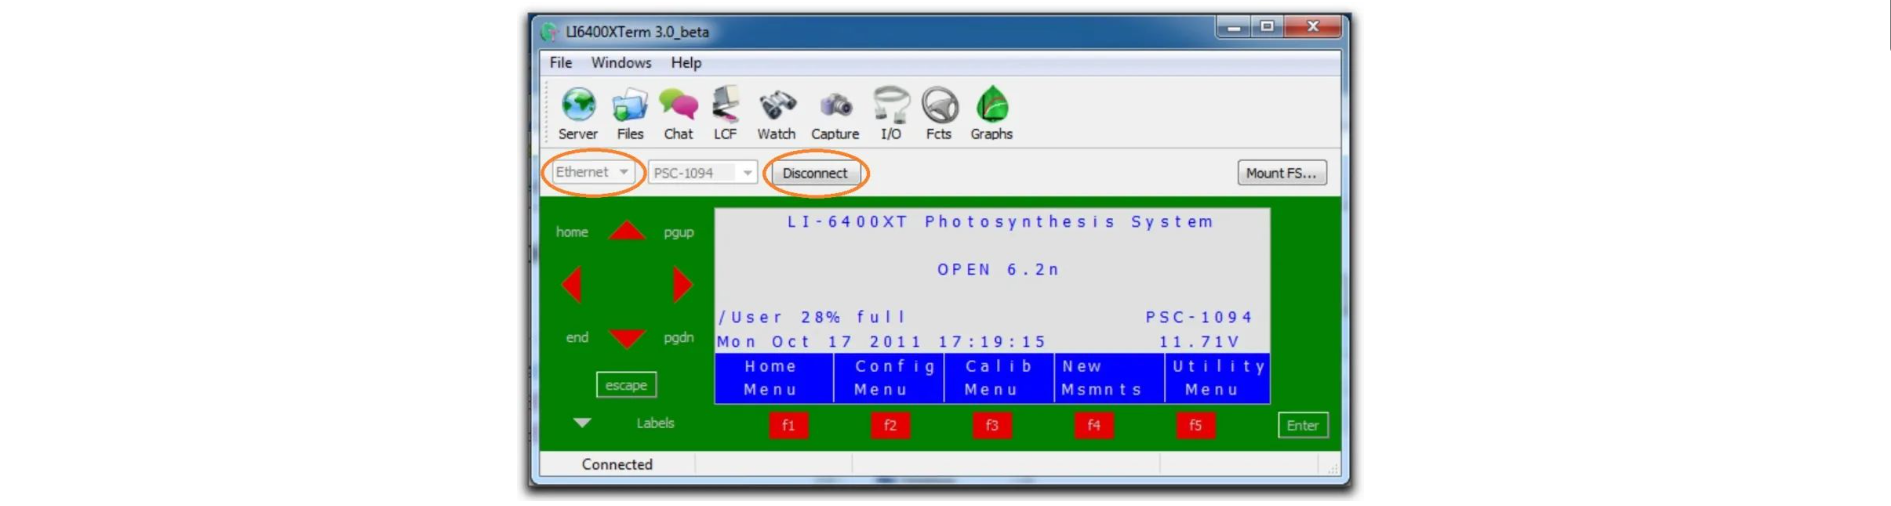1891x506 pixels.
Task: Select the Config Menu softkey on display
Action: tap(889, 378)
